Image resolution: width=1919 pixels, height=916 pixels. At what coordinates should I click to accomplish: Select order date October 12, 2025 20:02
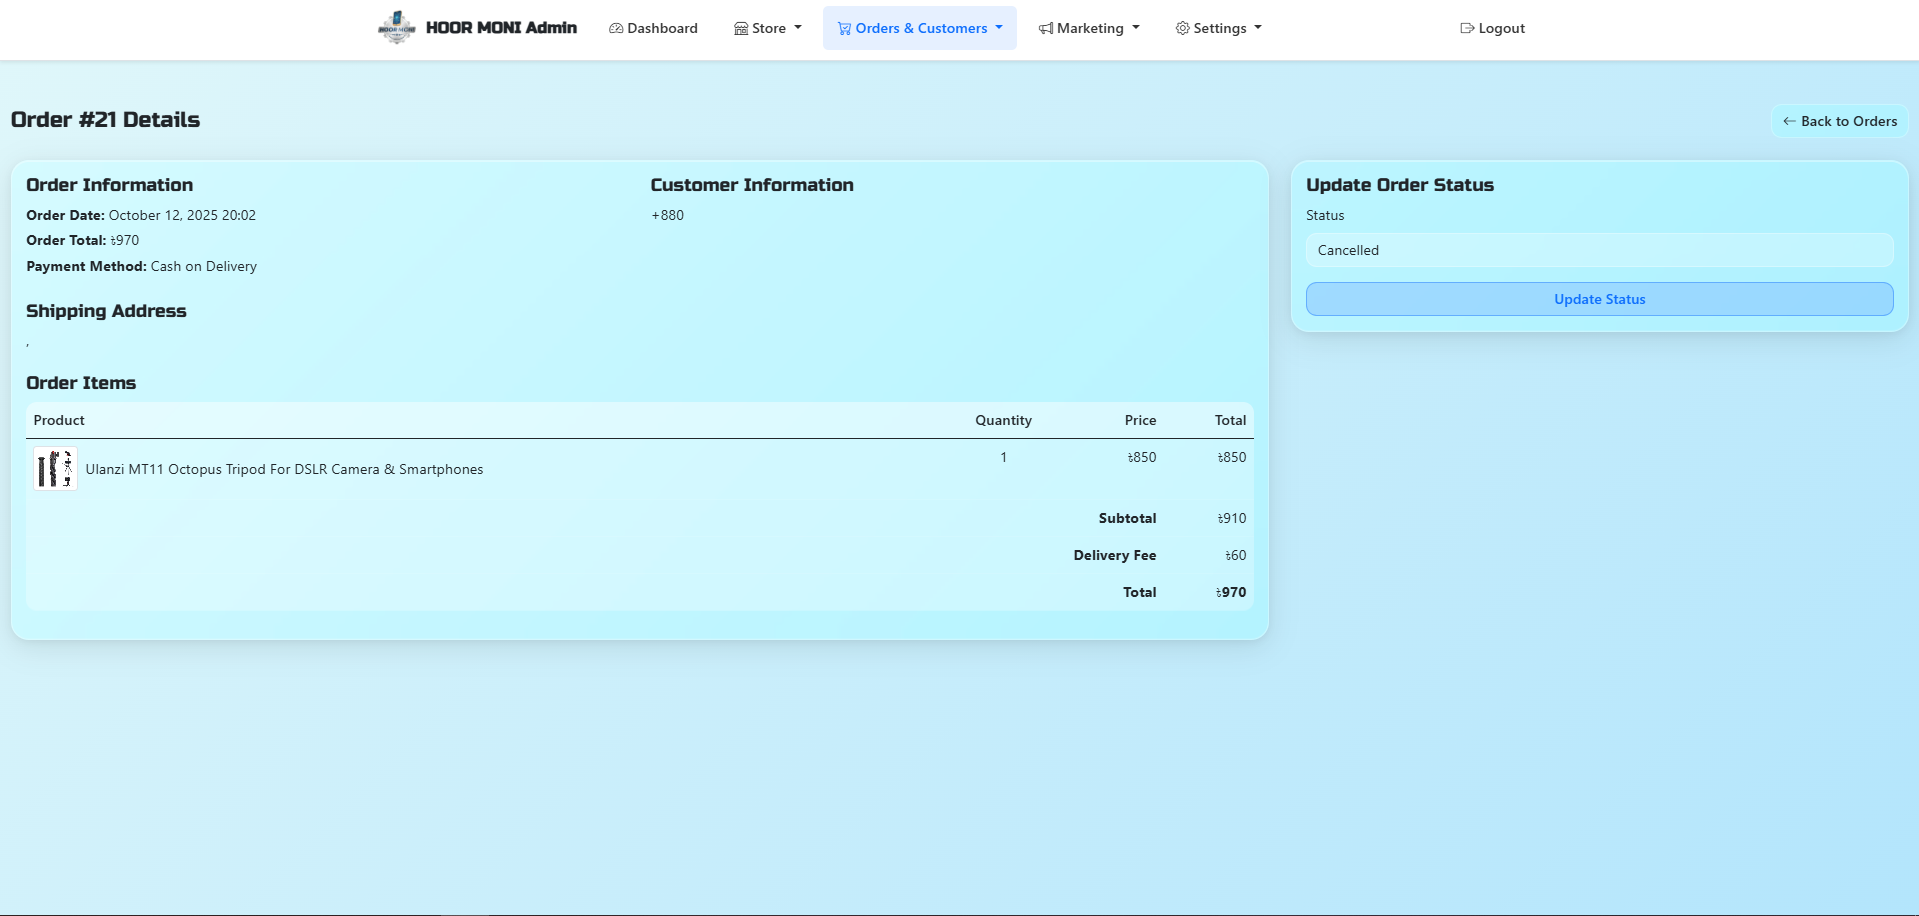pyautogui.click(x=182, y=215)
